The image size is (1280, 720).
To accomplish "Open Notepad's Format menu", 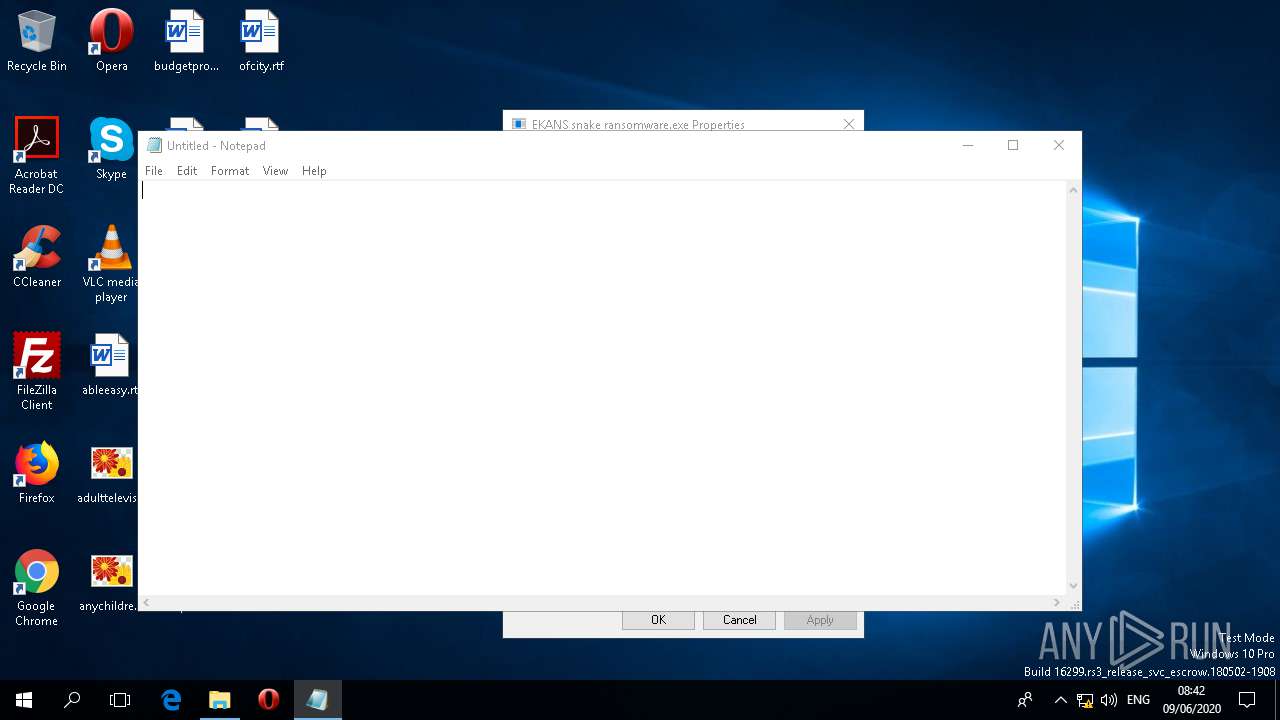I will click(230, 171).
